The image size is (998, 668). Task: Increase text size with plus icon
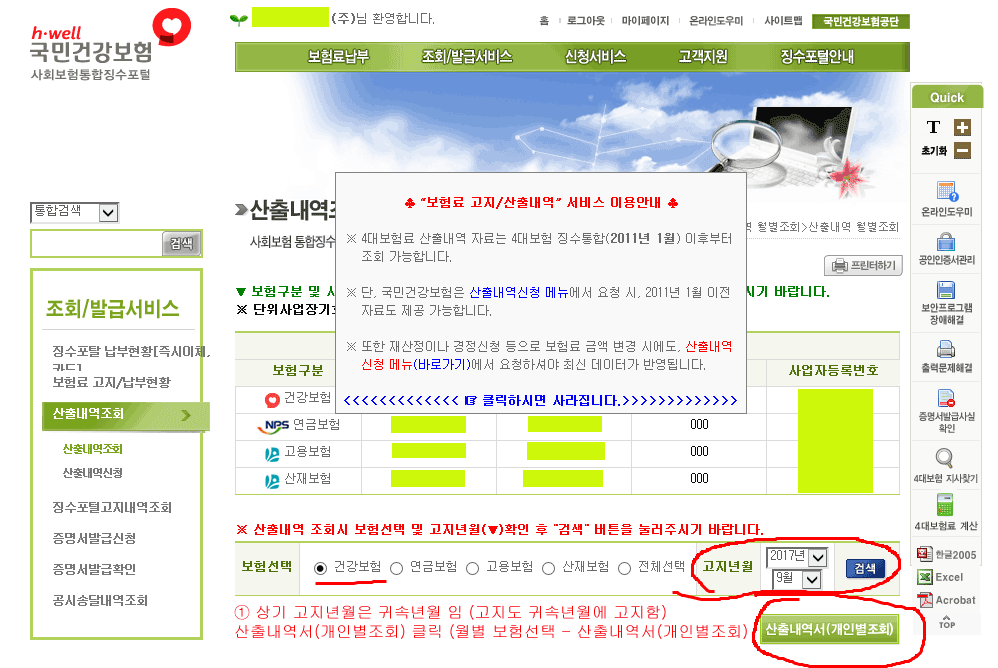click(x=962, y=128)
